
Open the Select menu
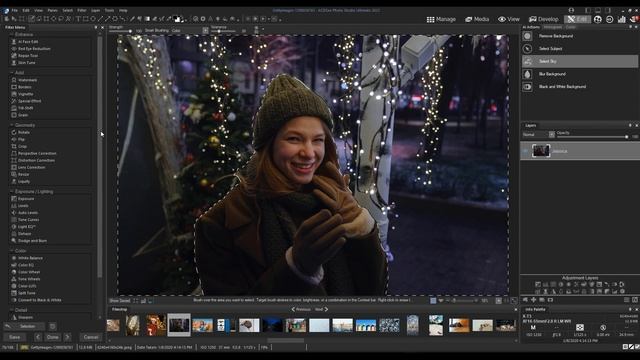point(68,10)
